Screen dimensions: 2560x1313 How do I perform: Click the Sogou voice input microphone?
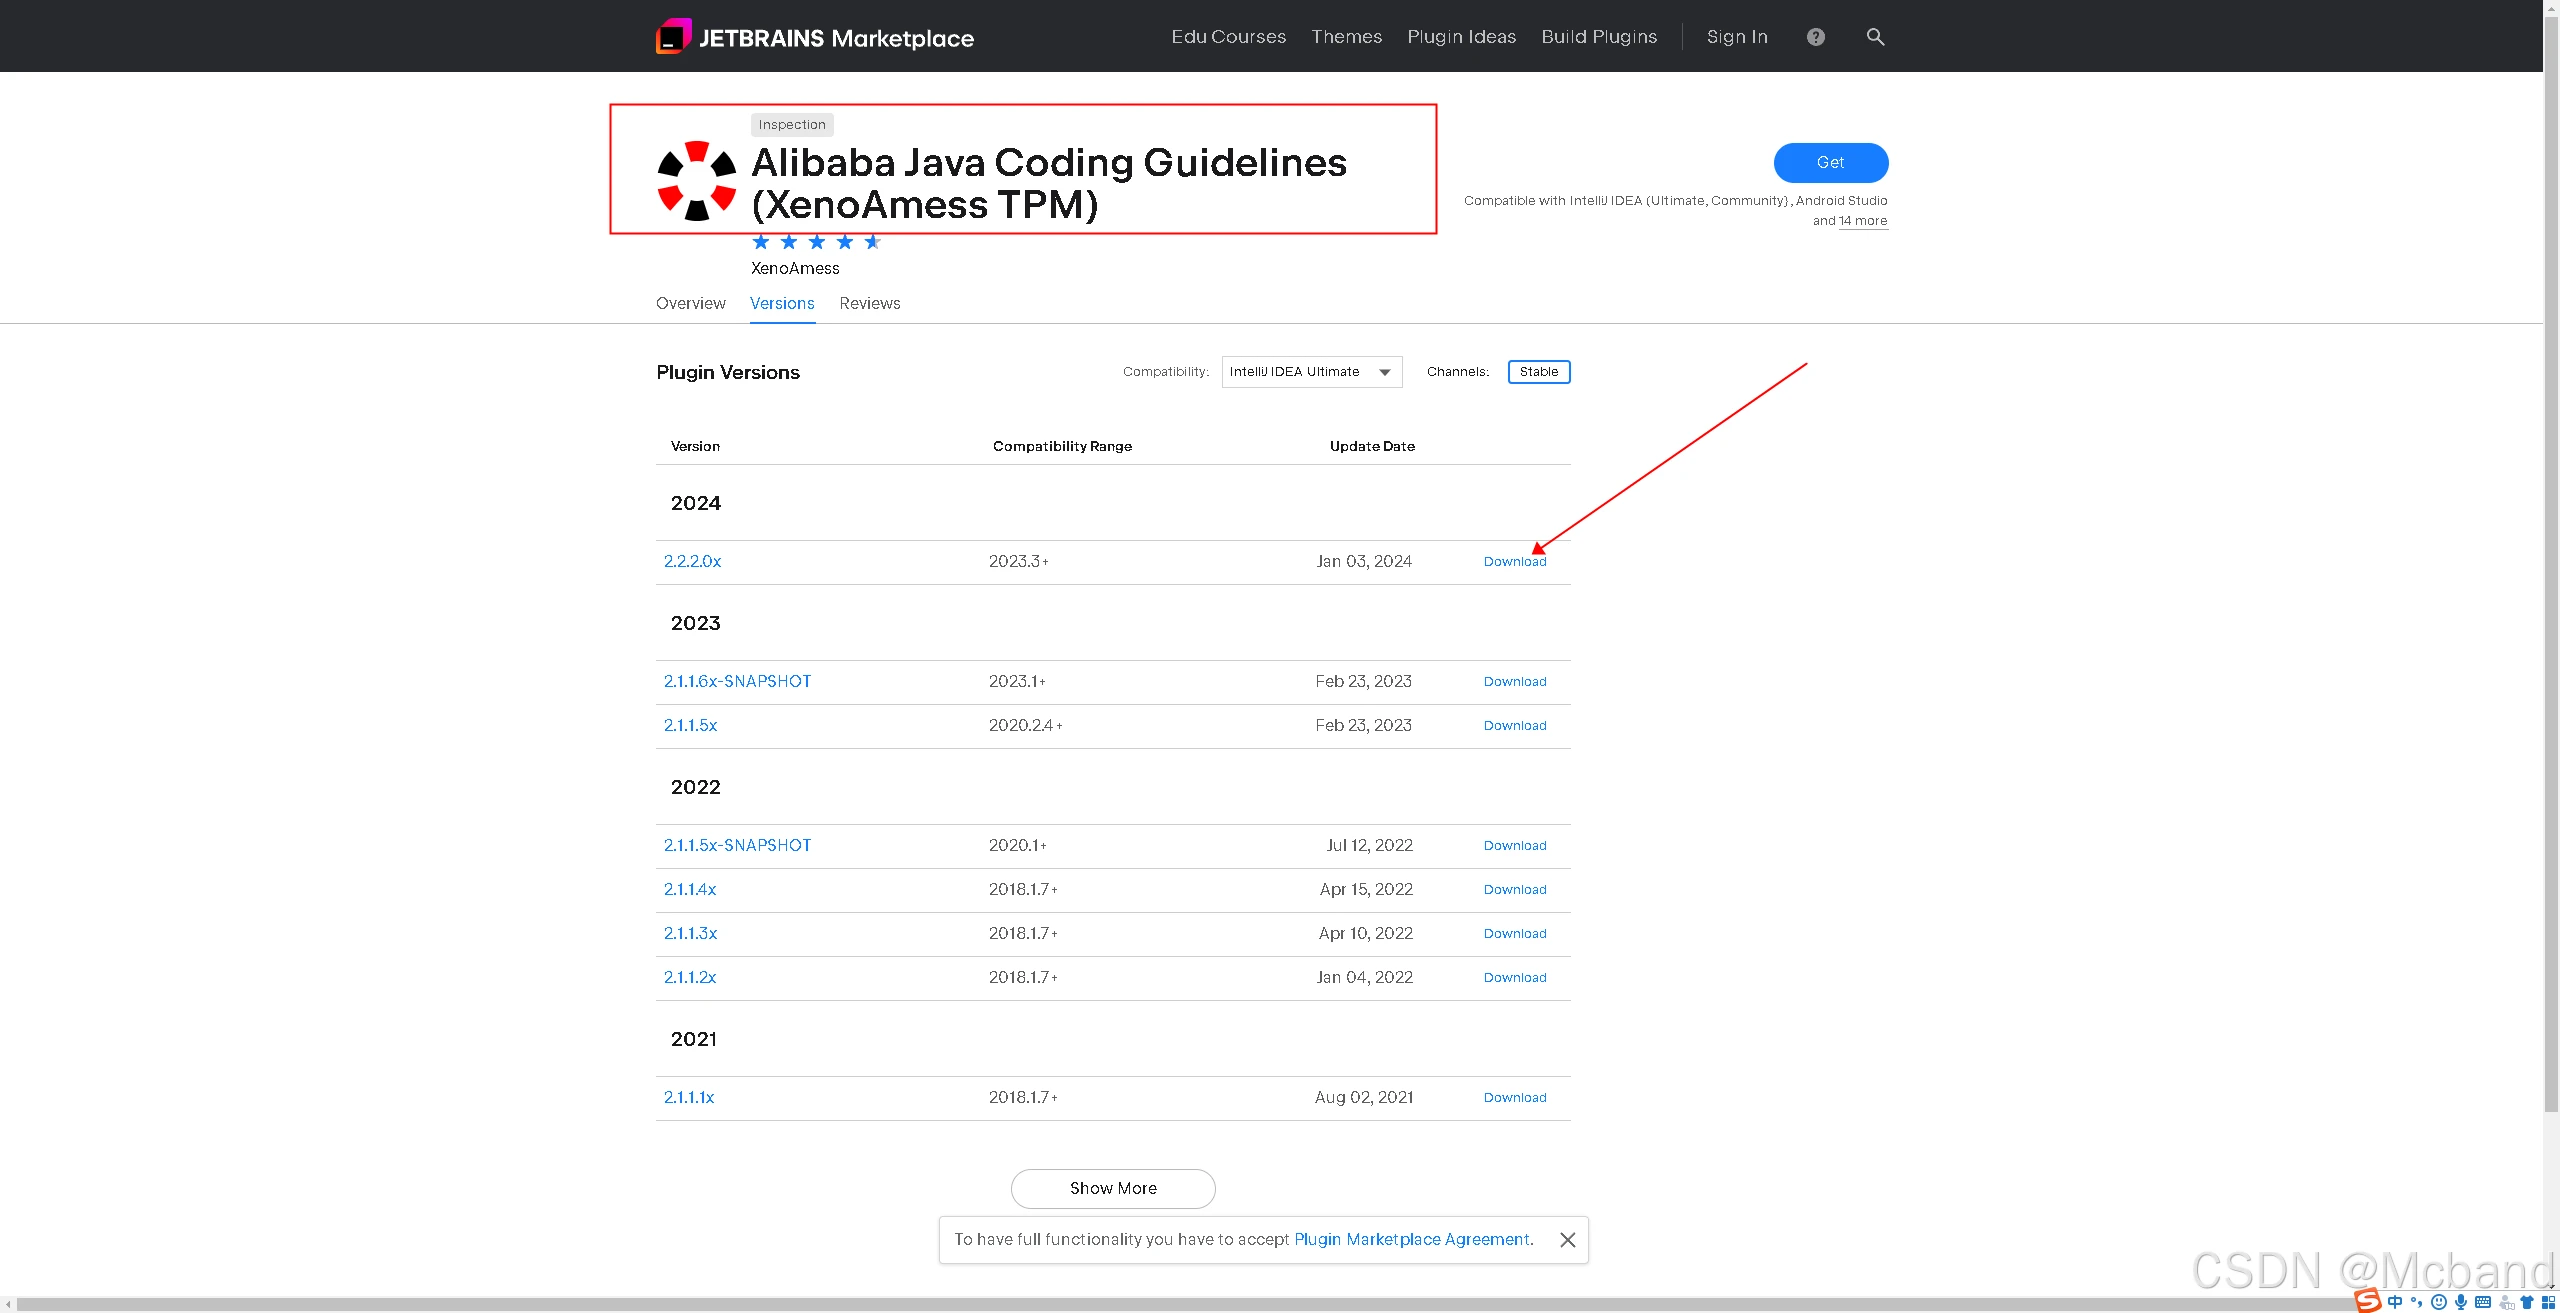click(x=2461, y=1302)
